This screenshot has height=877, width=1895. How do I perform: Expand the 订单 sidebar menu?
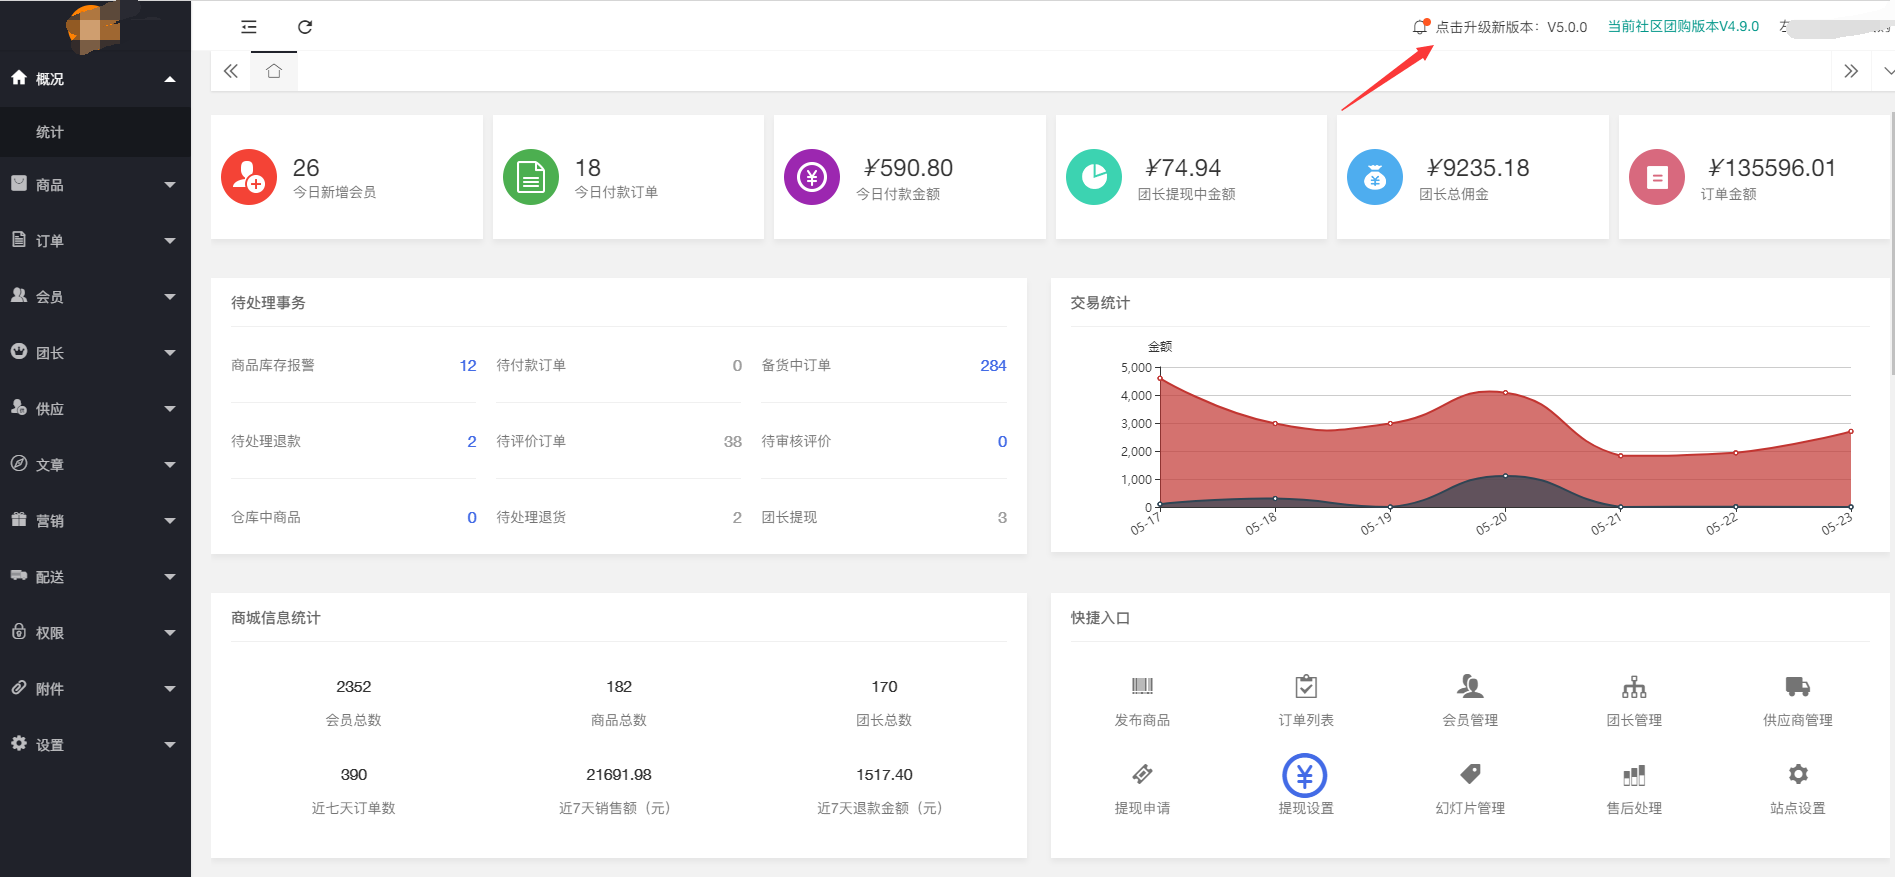pos(95,241)
